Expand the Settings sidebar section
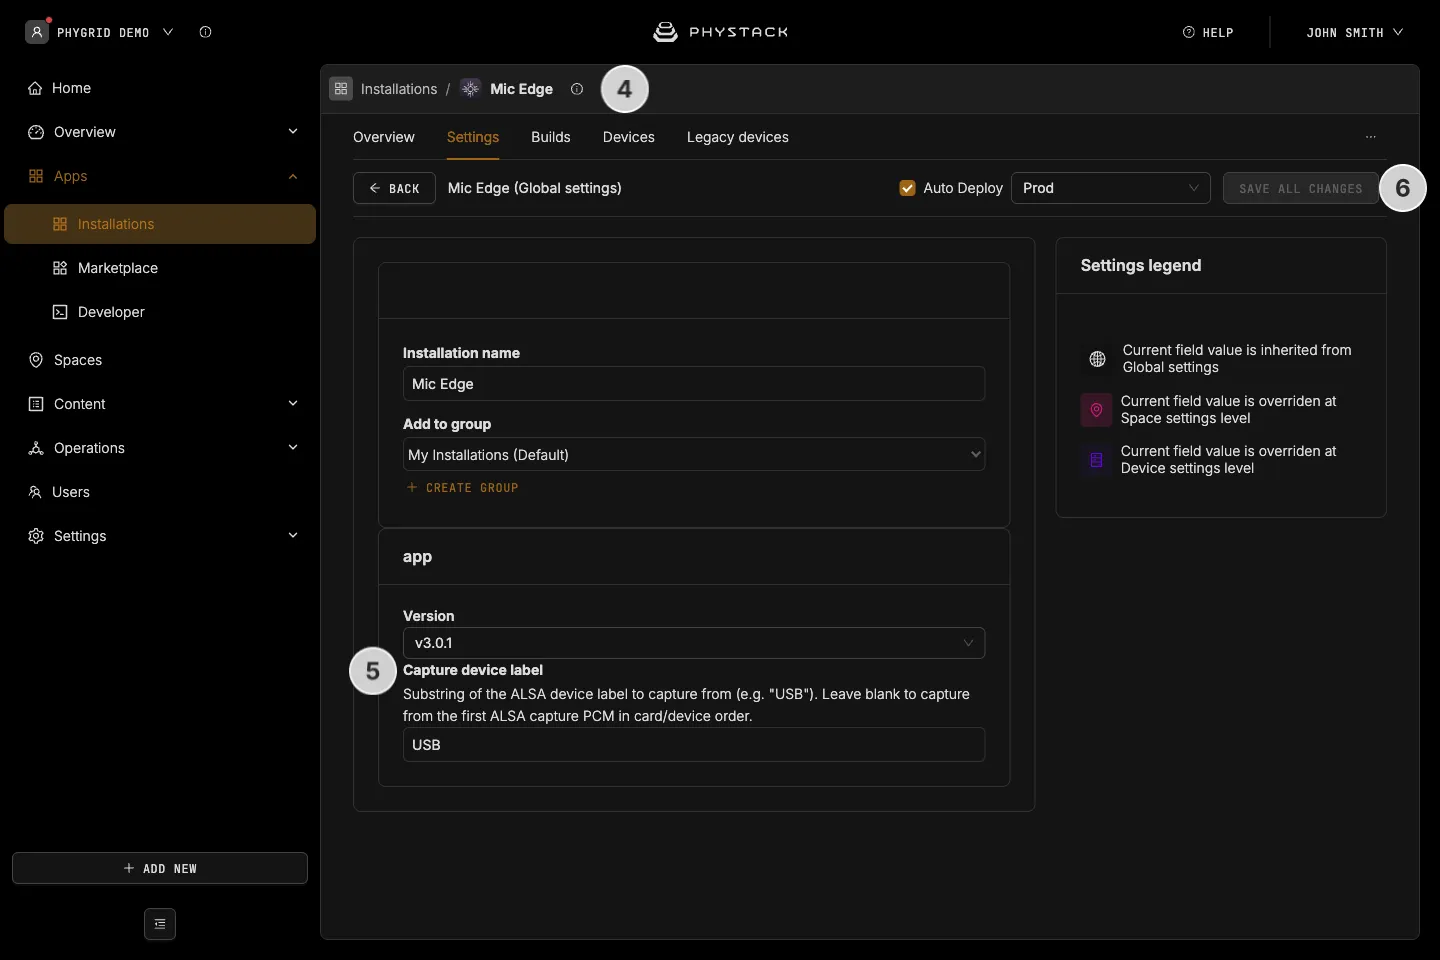 point(293,536)
